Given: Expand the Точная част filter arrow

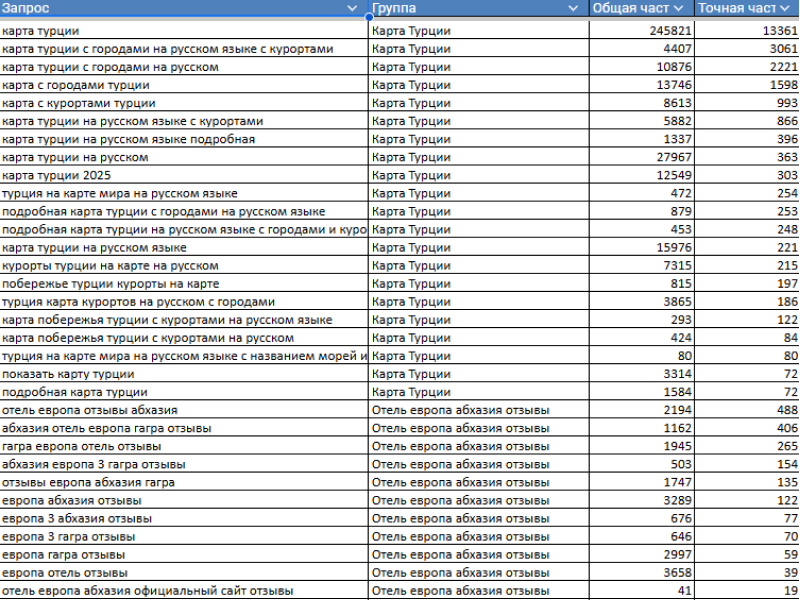Looking at the screenshot, I should pyautogui.click(x=786, y=8).
